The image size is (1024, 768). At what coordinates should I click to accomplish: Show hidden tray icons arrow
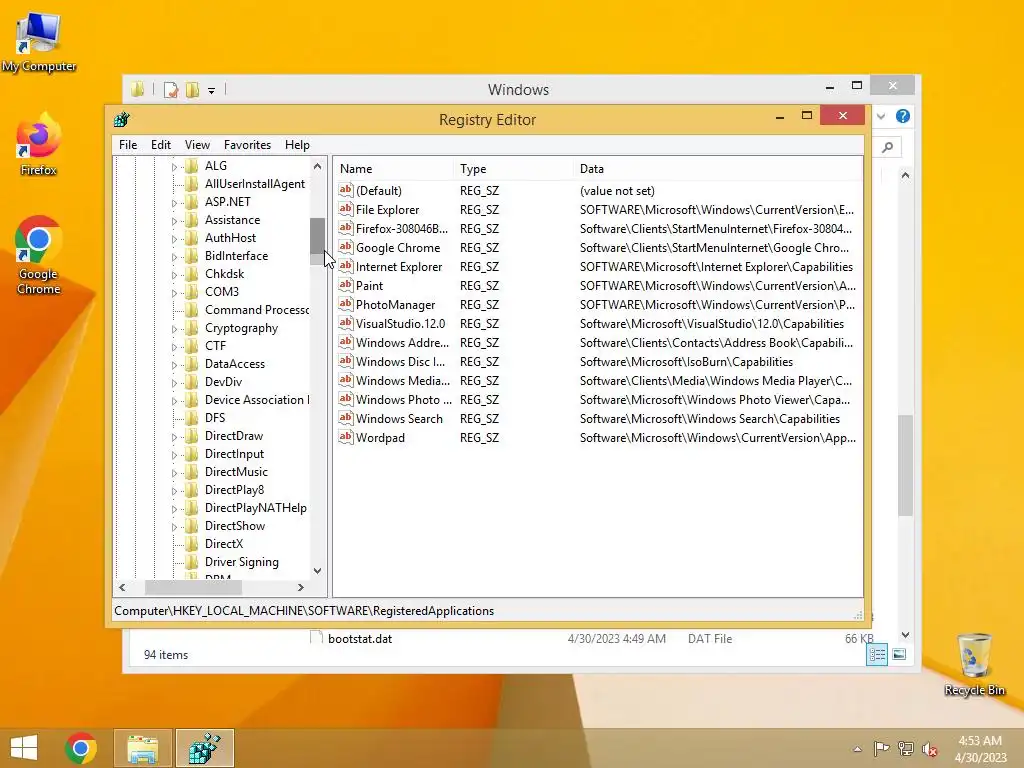[x=857, y=749]
